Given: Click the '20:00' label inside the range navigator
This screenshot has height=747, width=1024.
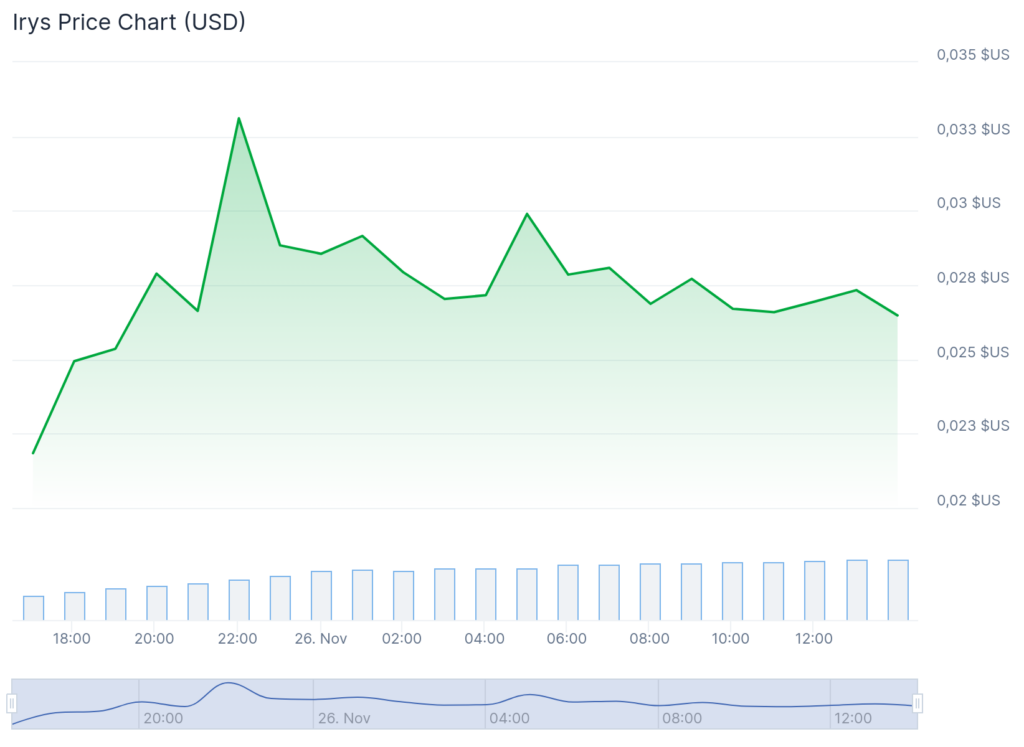Looking at the screenshot, I should (x=163, y=718).
